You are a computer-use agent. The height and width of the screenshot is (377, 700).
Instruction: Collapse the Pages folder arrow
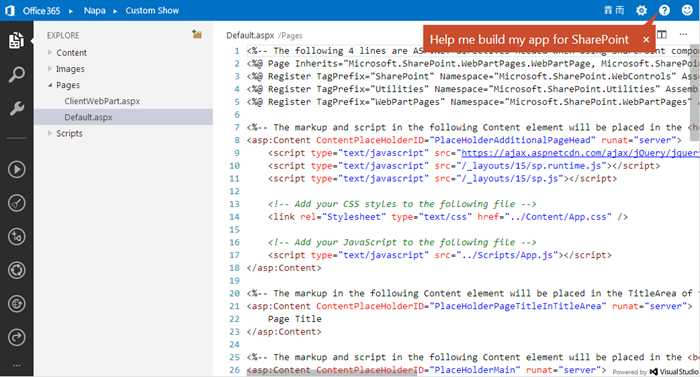pyautogui.click(x=50, y=85)
